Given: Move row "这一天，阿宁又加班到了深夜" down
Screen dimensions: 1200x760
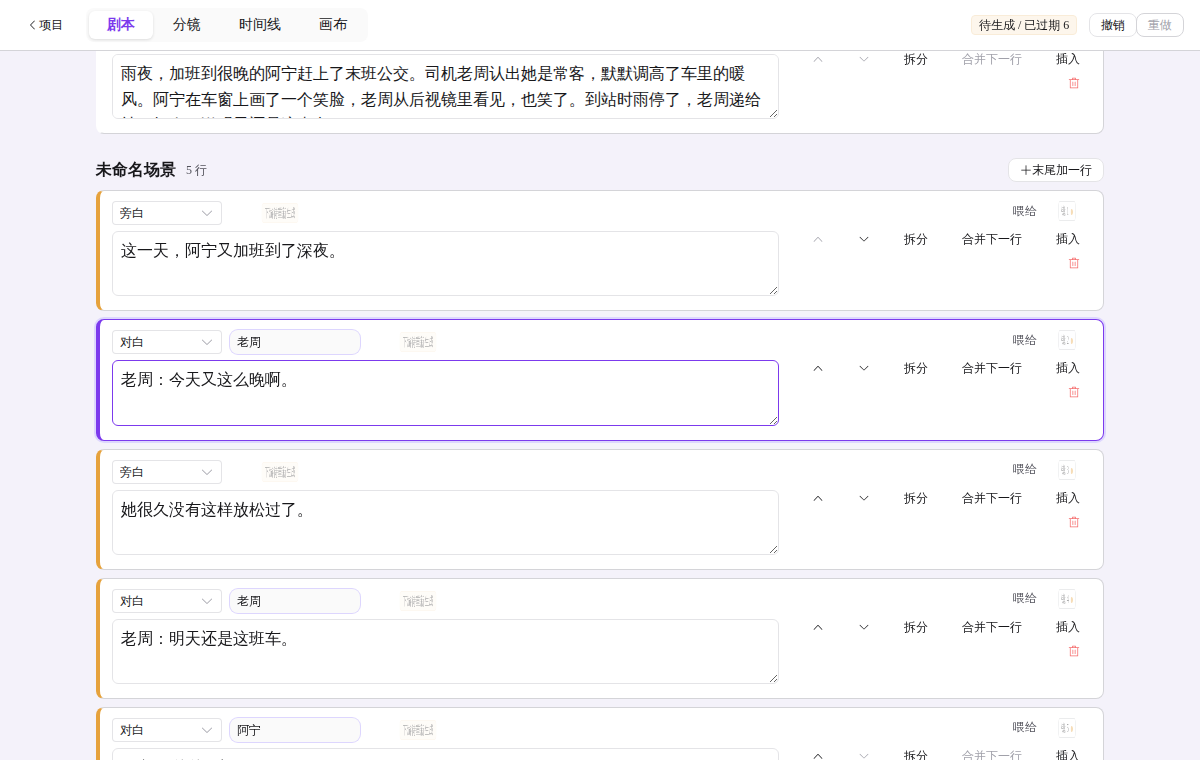Looking at the screenshot, I should [x=864, y=239].
